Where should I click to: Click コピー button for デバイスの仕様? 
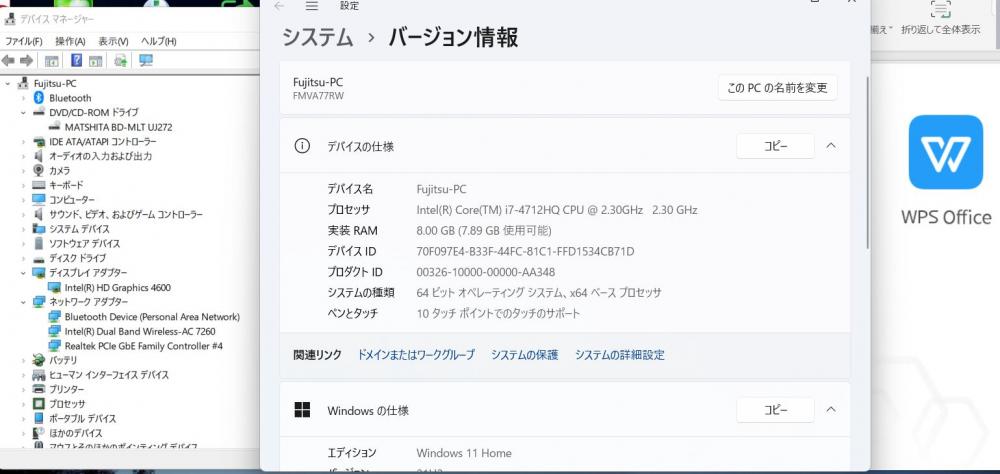click(776, 145)
